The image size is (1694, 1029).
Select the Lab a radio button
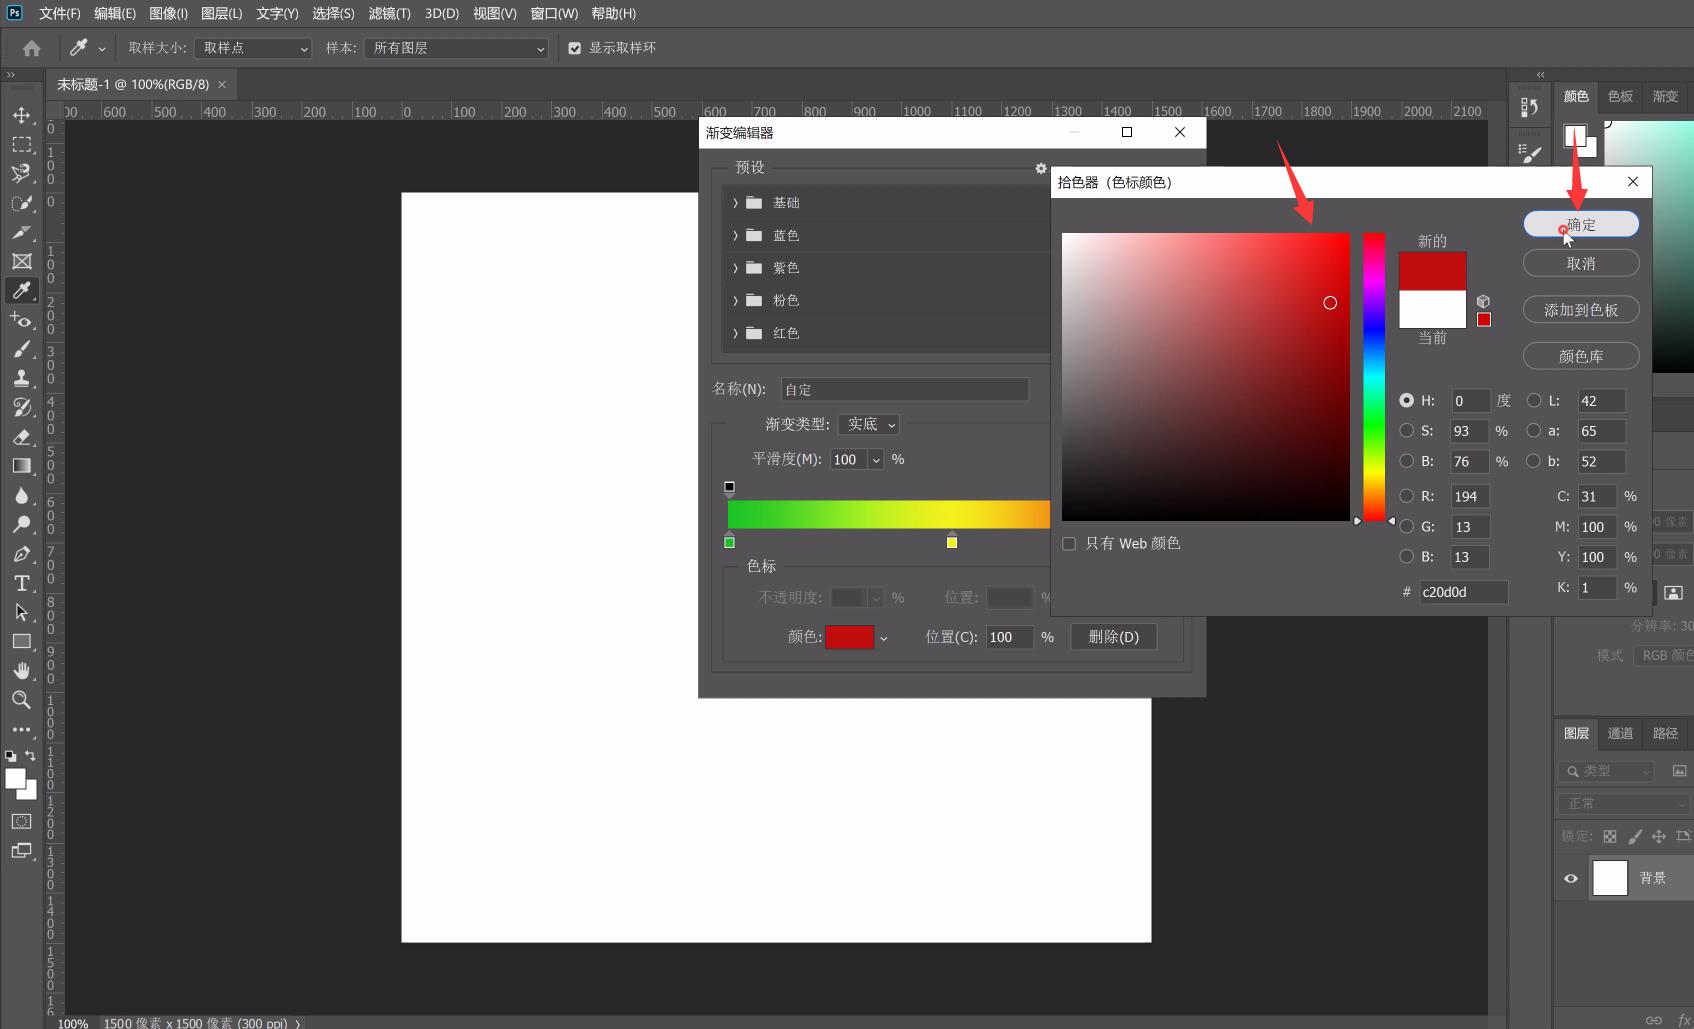(1534, 431)
